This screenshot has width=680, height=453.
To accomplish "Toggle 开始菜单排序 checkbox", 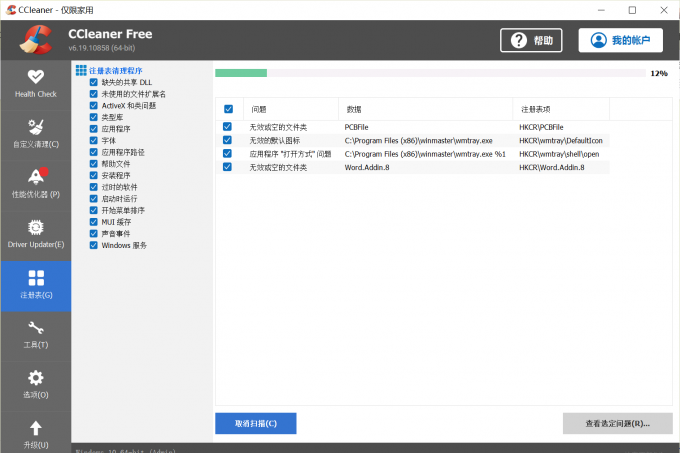I will pyautogui.click(x=94, y=210).
